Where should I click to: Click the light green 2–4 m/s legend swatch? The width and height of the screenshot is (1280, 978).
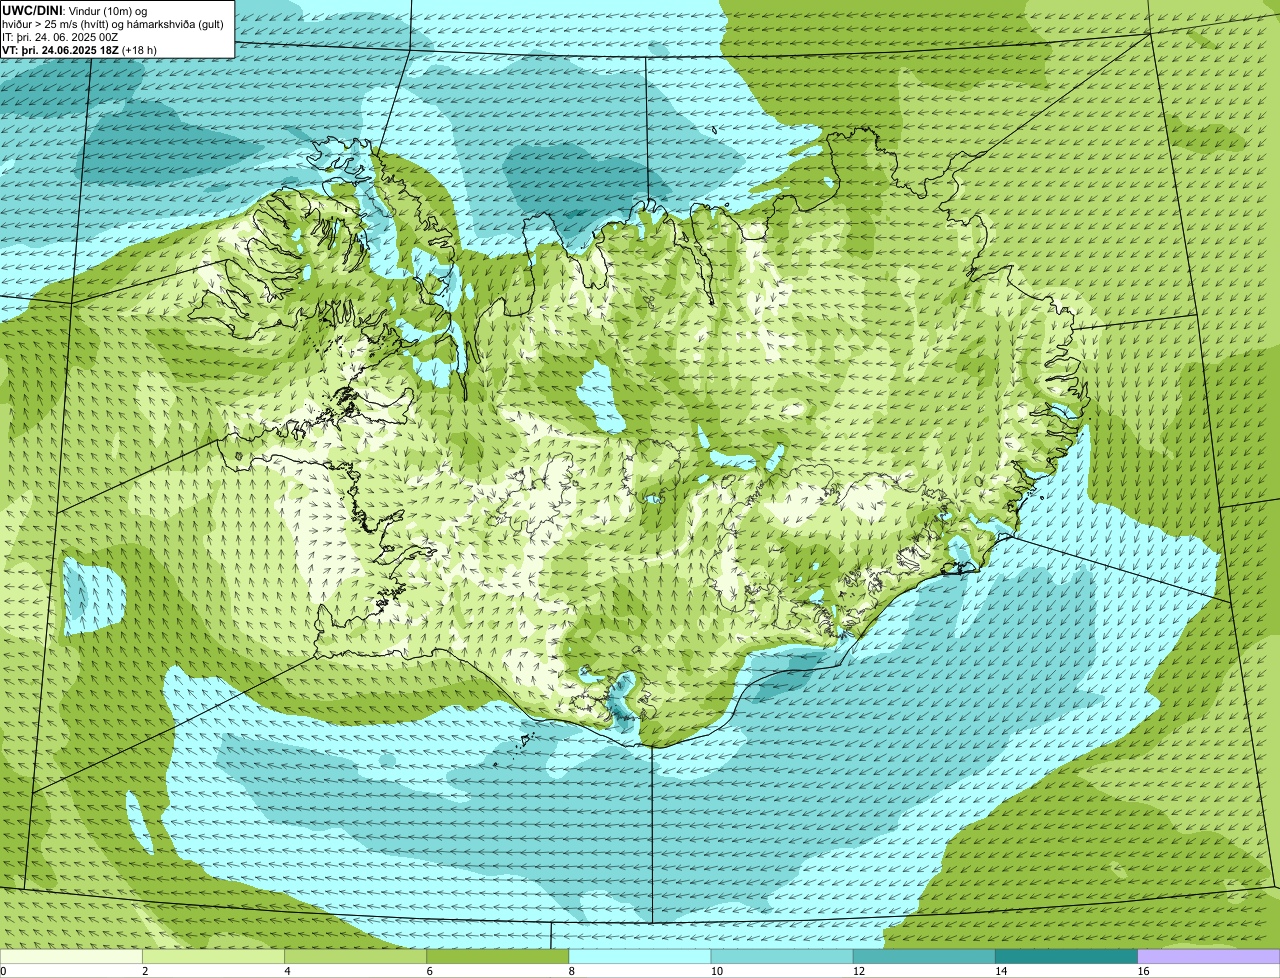(x=213, y=957)
